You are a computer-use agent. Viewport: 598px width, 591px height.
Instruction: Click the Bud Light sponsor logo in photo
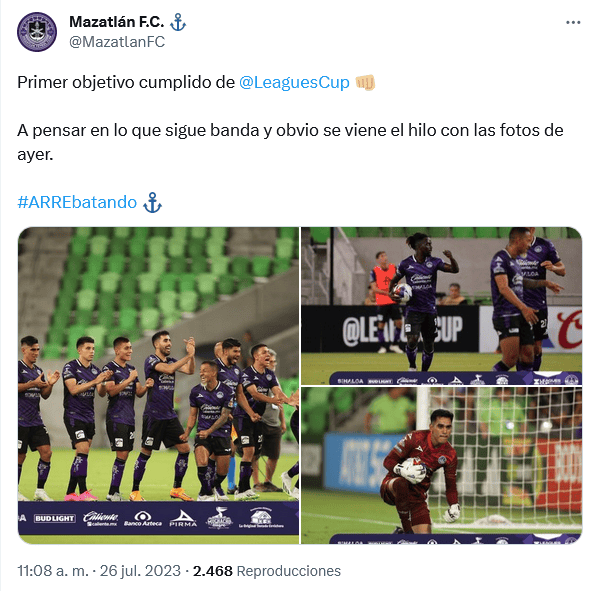(55, 519)
